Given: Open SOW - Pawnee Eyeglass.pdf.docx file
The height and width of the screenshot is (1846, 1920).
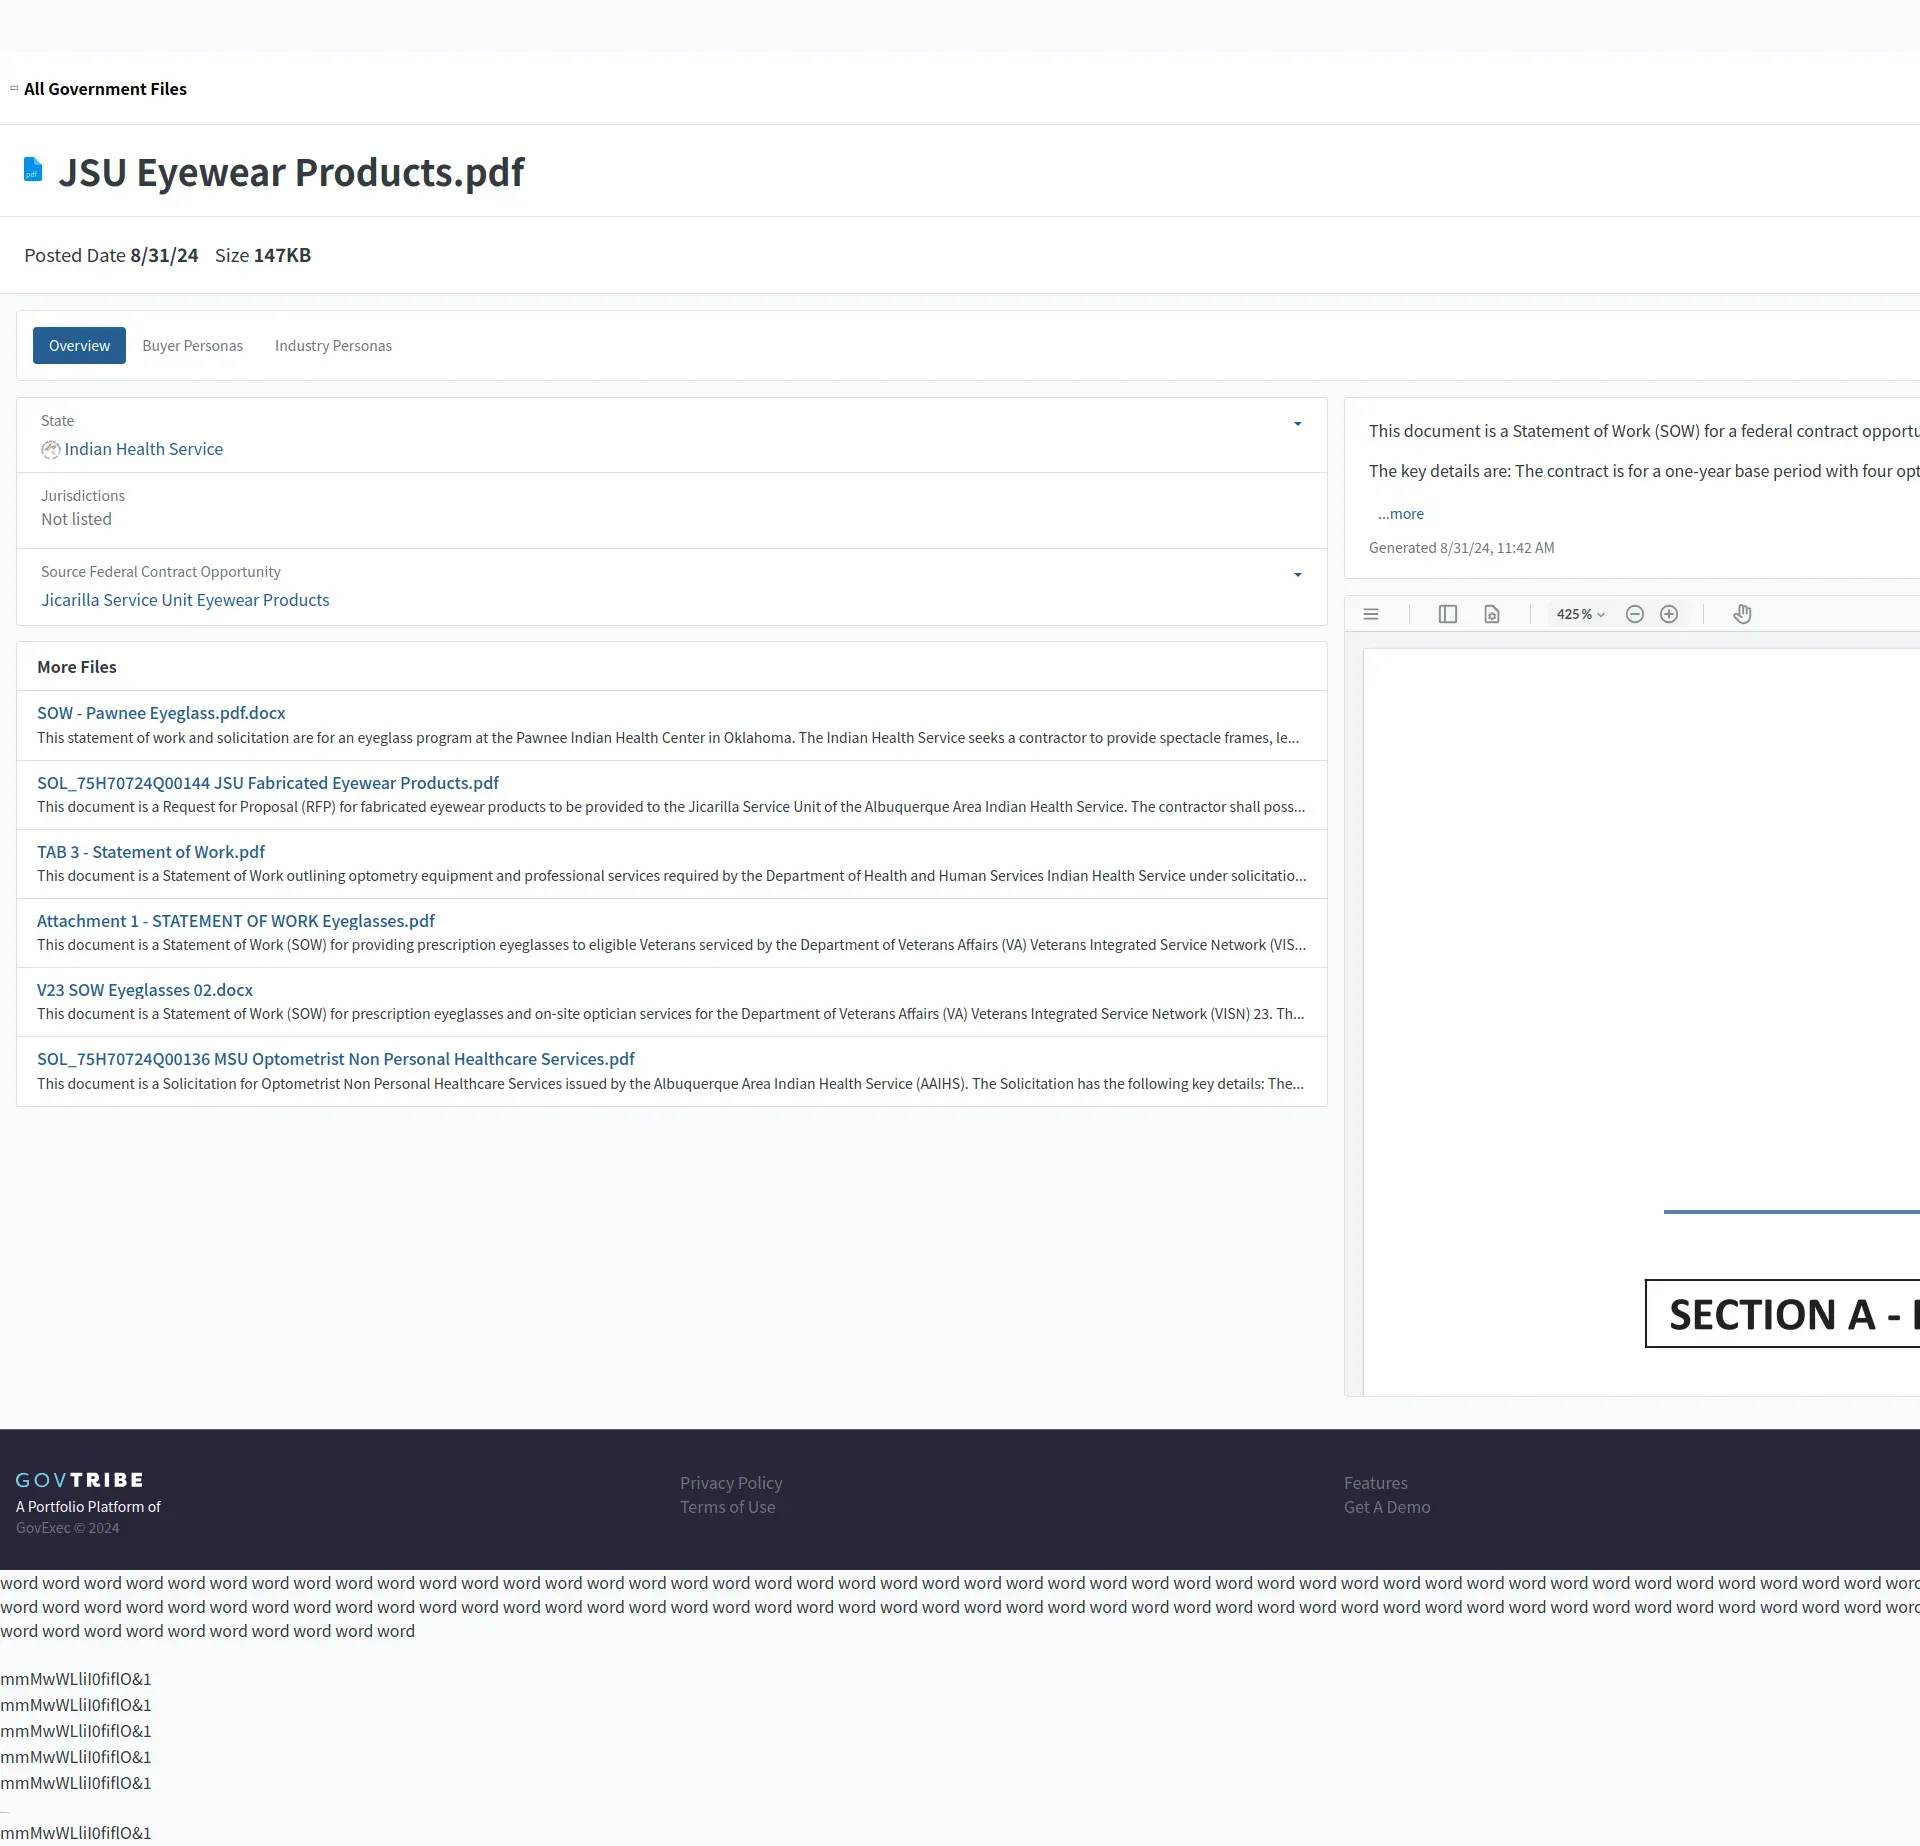Looking at the screenshot, I should click(161, 713).
